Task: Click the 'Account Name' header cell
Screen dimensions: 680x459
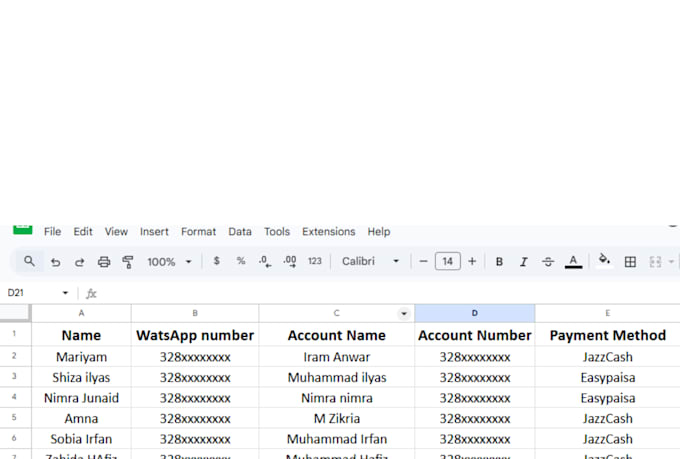Action: tap(337, 335)
